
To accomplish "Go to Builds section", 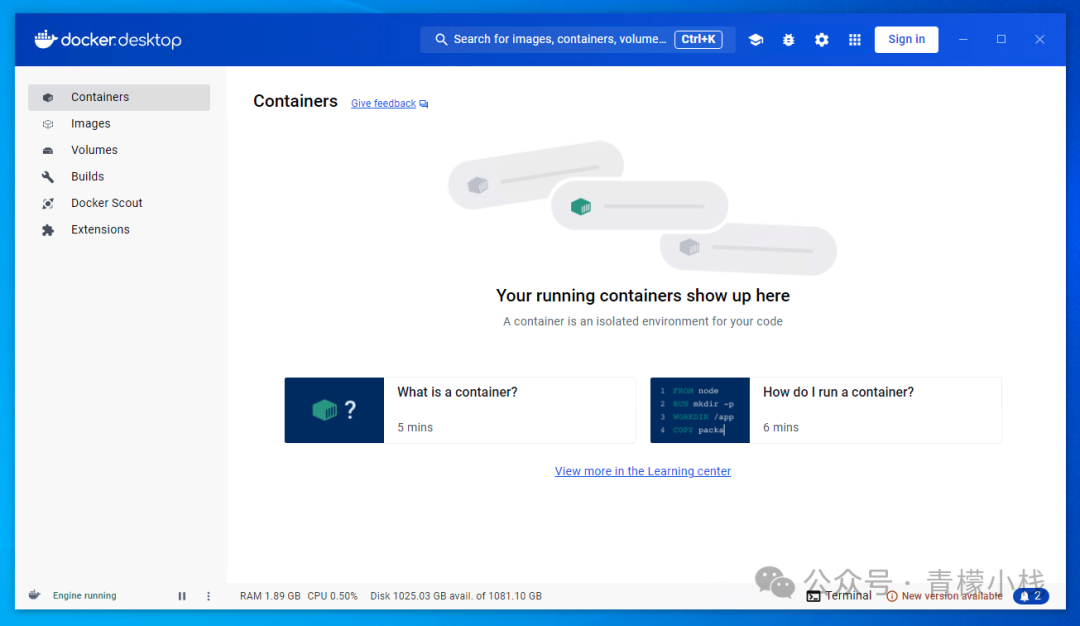I will (87, 177).
